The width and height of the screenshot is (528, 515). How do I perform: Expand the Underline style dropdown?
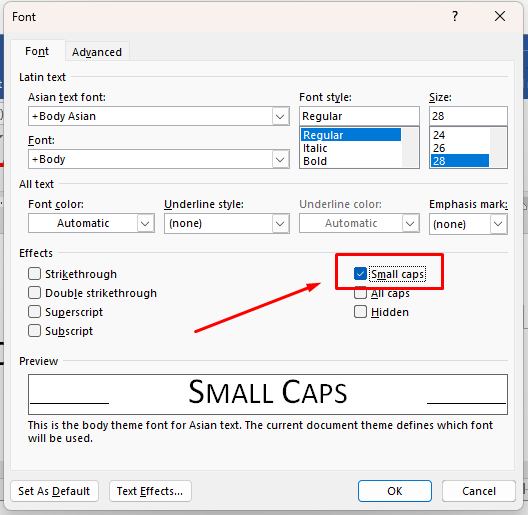(280, 223)
